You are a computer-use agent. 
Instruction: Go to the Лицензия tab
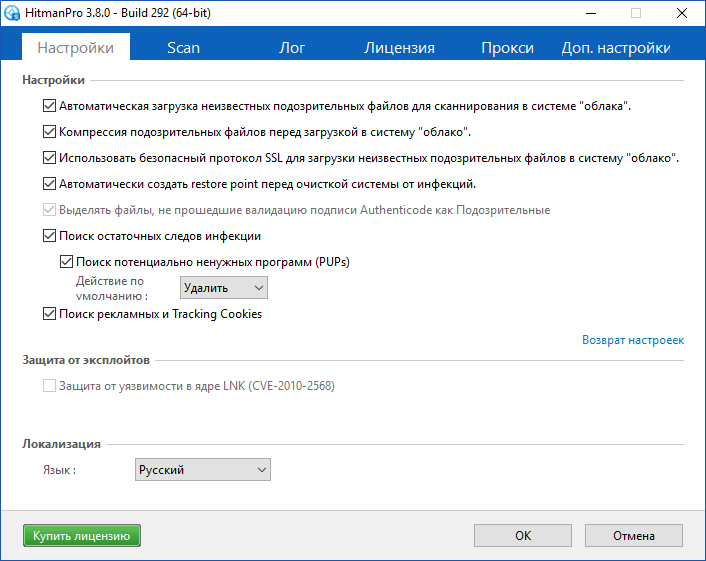click(399, 48)
